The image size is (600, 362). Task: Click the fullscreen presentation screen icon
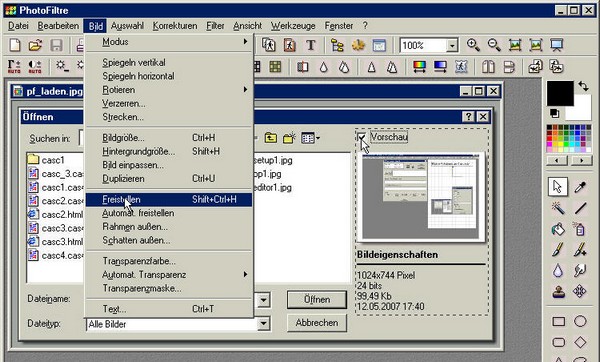(x=556, y=45)
